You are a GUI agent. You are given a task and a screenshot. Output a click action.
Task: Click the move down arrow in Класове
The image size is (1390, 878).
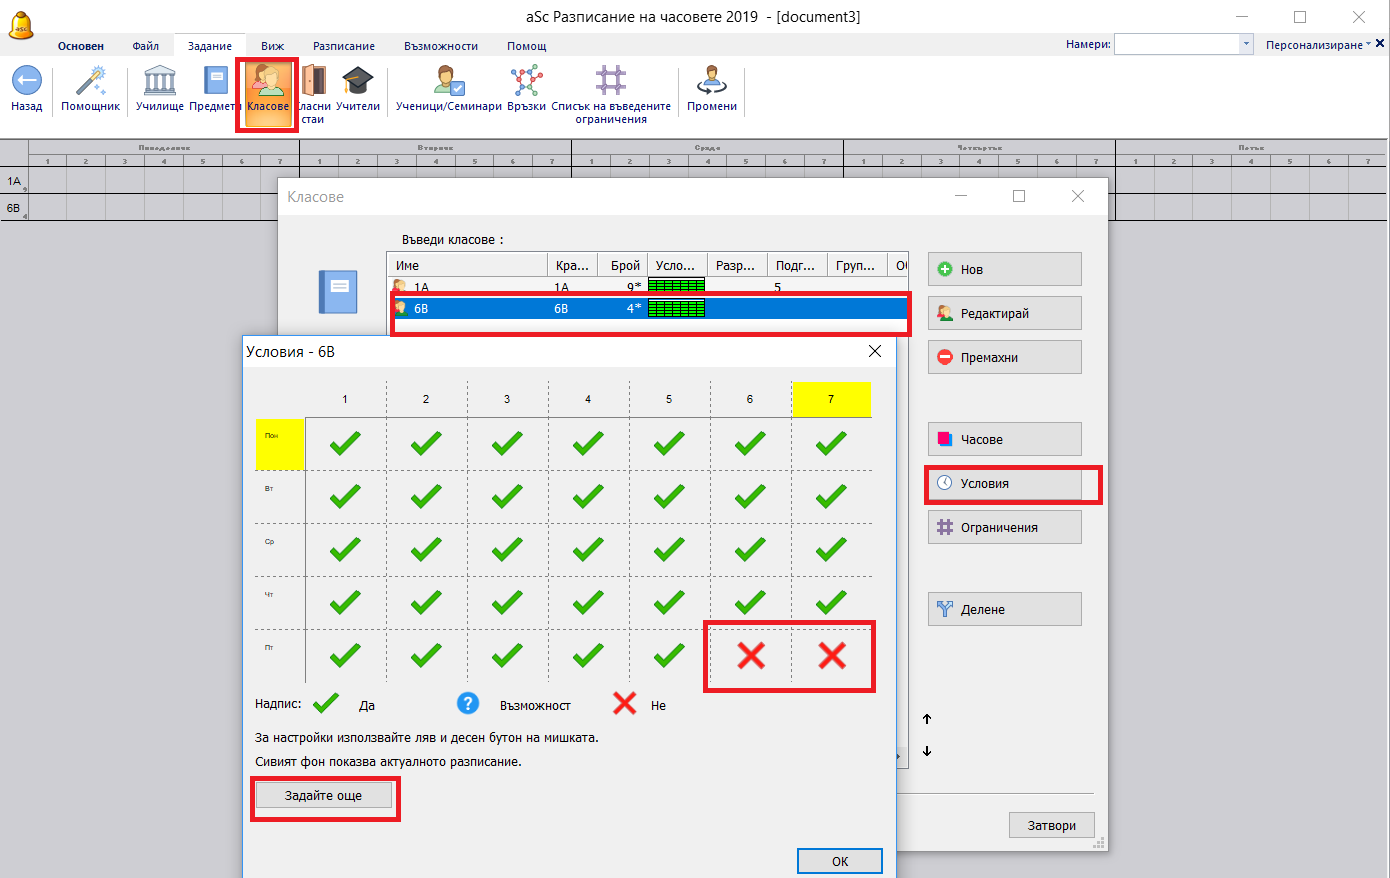point(927,751)
